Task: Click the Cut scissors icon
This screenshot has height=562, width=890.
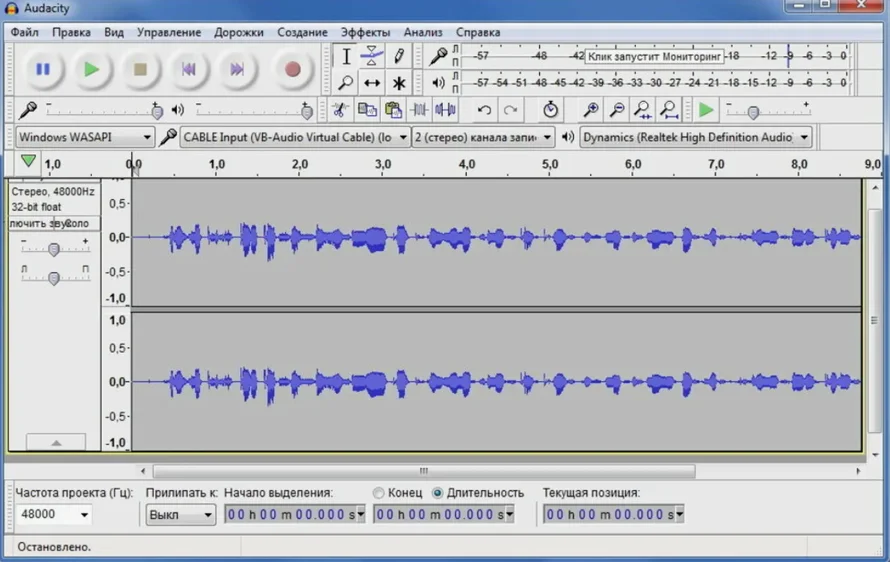Action: click(x=340, y=110)
